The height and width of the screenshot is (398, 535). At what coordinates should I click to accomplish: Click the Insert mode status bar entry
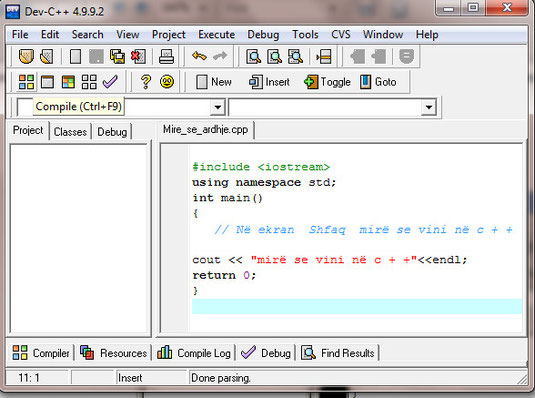[130, 378]
